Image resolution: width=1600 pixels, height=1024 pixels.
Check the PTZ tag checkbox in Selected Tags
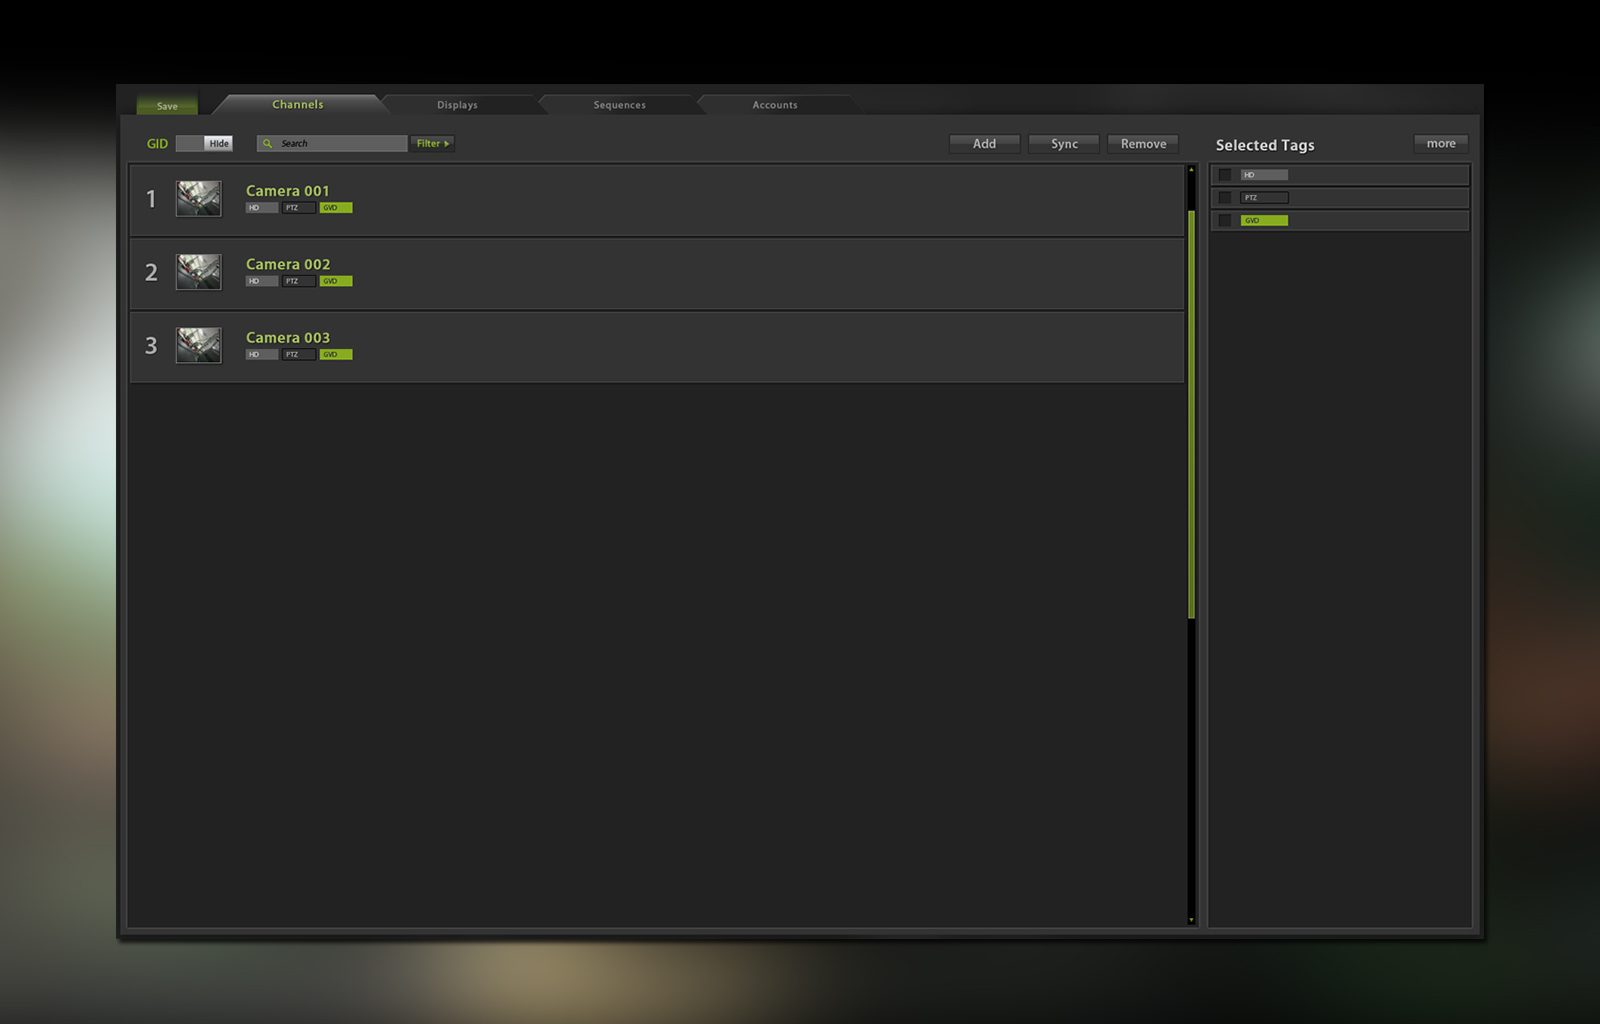(x=1225, y=198)
